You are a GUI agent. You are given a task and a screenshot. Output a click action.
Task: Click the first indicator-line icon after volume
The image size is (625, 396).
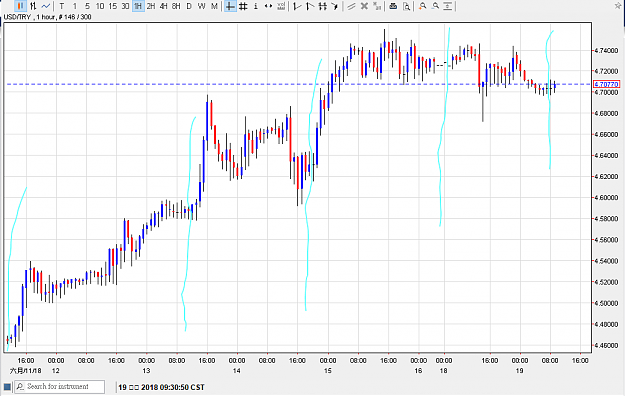pos(297,6)
